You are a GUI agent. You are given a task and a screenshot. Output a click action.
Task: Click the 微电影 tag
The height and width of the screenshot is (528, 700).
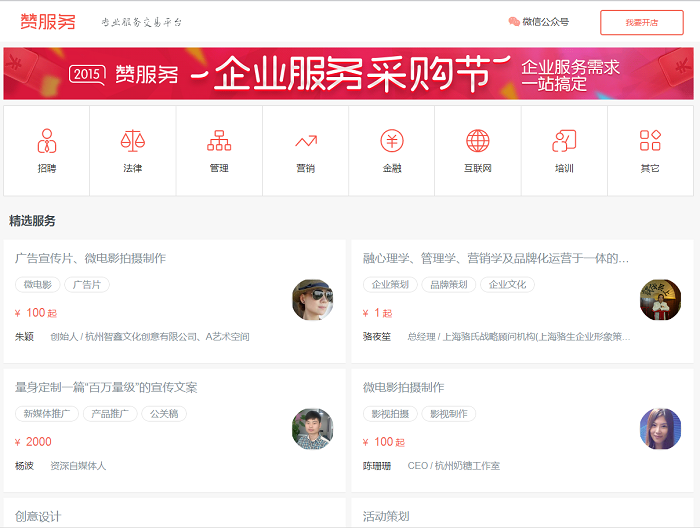tap(38, 285)
